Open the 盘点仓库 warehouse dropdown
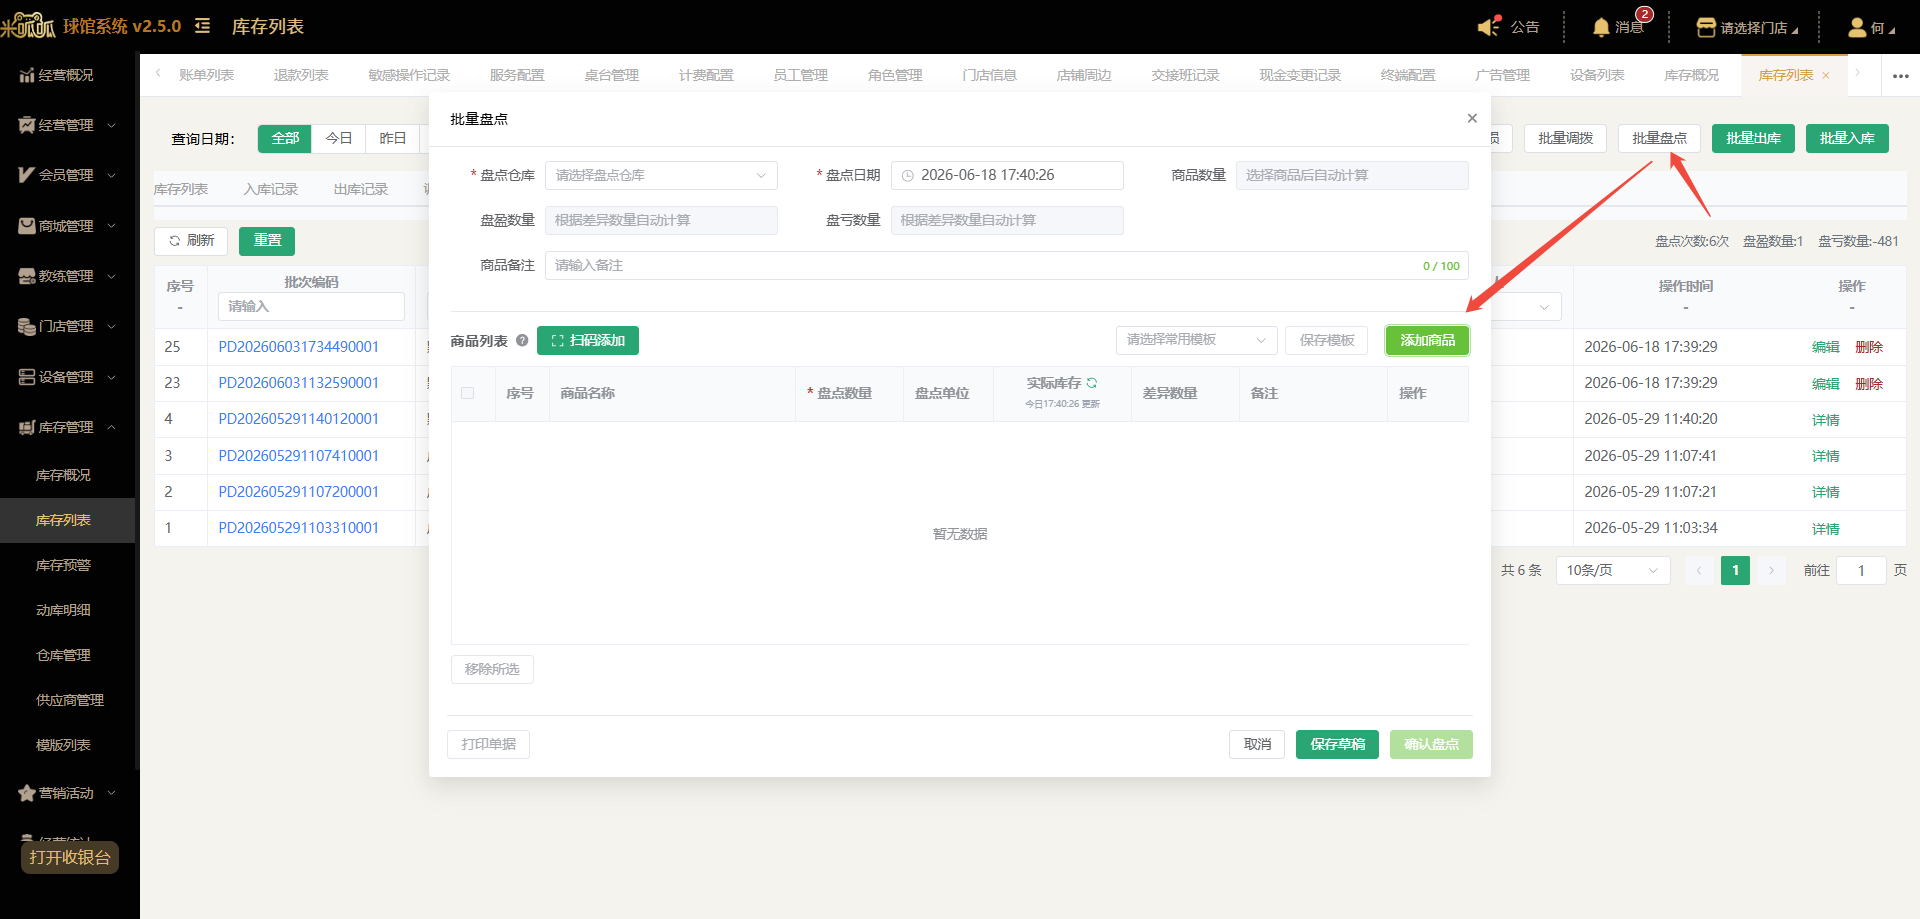1920x919 pixels. coord(661,175)
